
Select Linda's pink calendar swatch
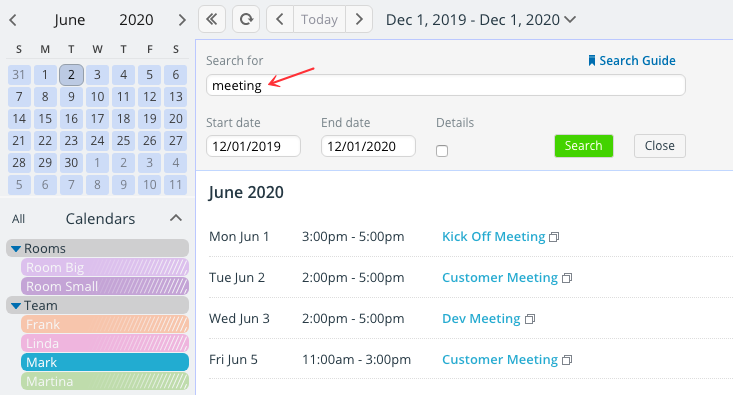click(105, 343)
